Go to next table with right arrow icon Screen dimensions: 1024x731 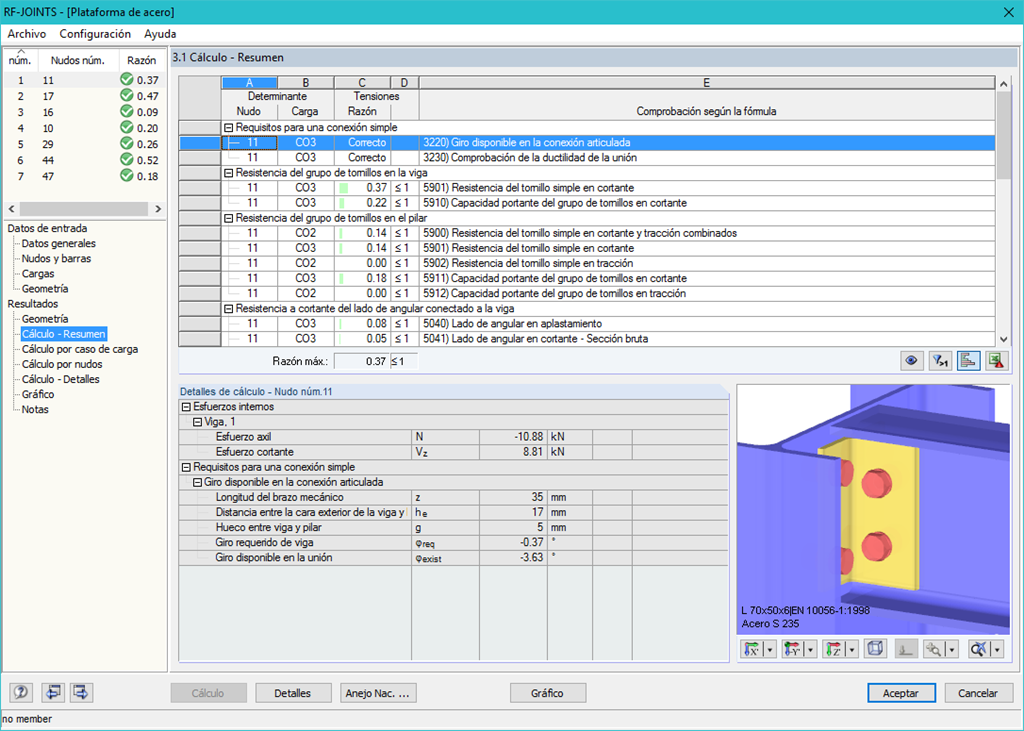pyautogui.click(x=82, y=692)
